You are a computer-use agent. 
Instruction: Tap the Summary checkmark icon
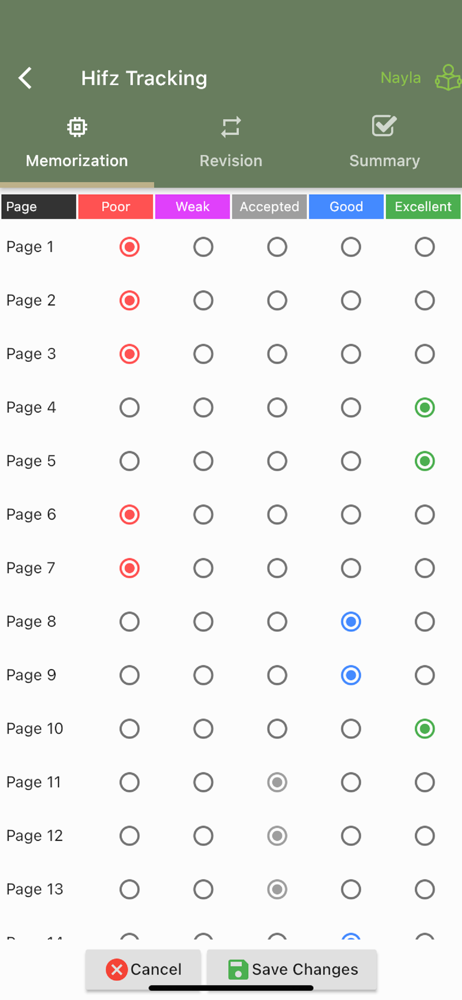click(x=384, y=126)
